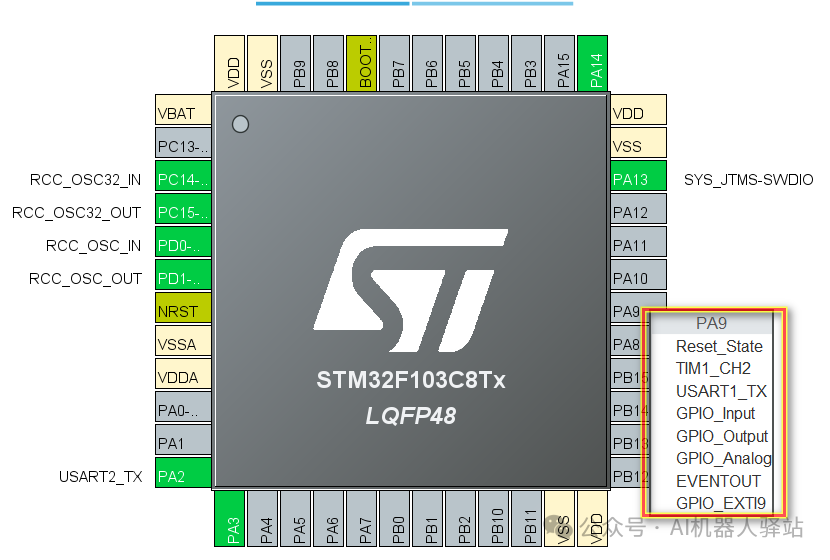Click pin PB9
This screenshot has width=830, height=560.
295,64
